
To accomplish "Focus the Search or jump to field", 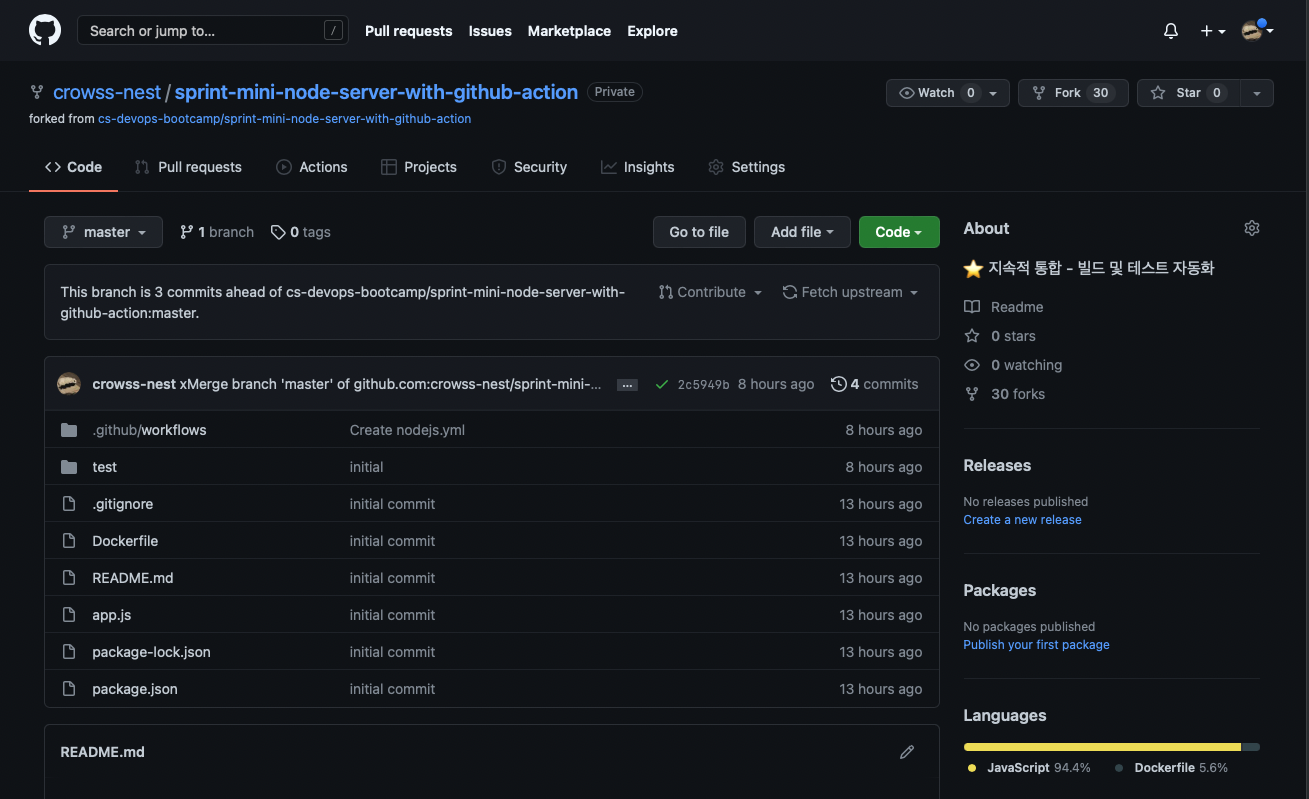I will [213, 31].
